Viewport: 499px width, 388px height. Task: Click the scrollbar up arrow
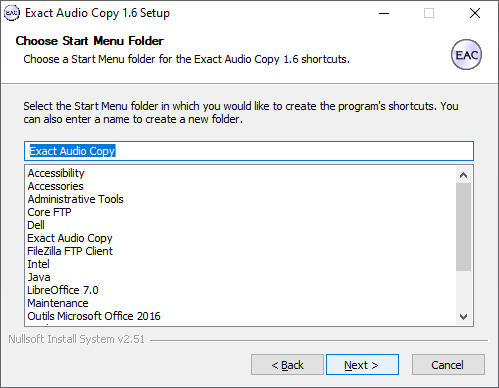coord(463,175)
